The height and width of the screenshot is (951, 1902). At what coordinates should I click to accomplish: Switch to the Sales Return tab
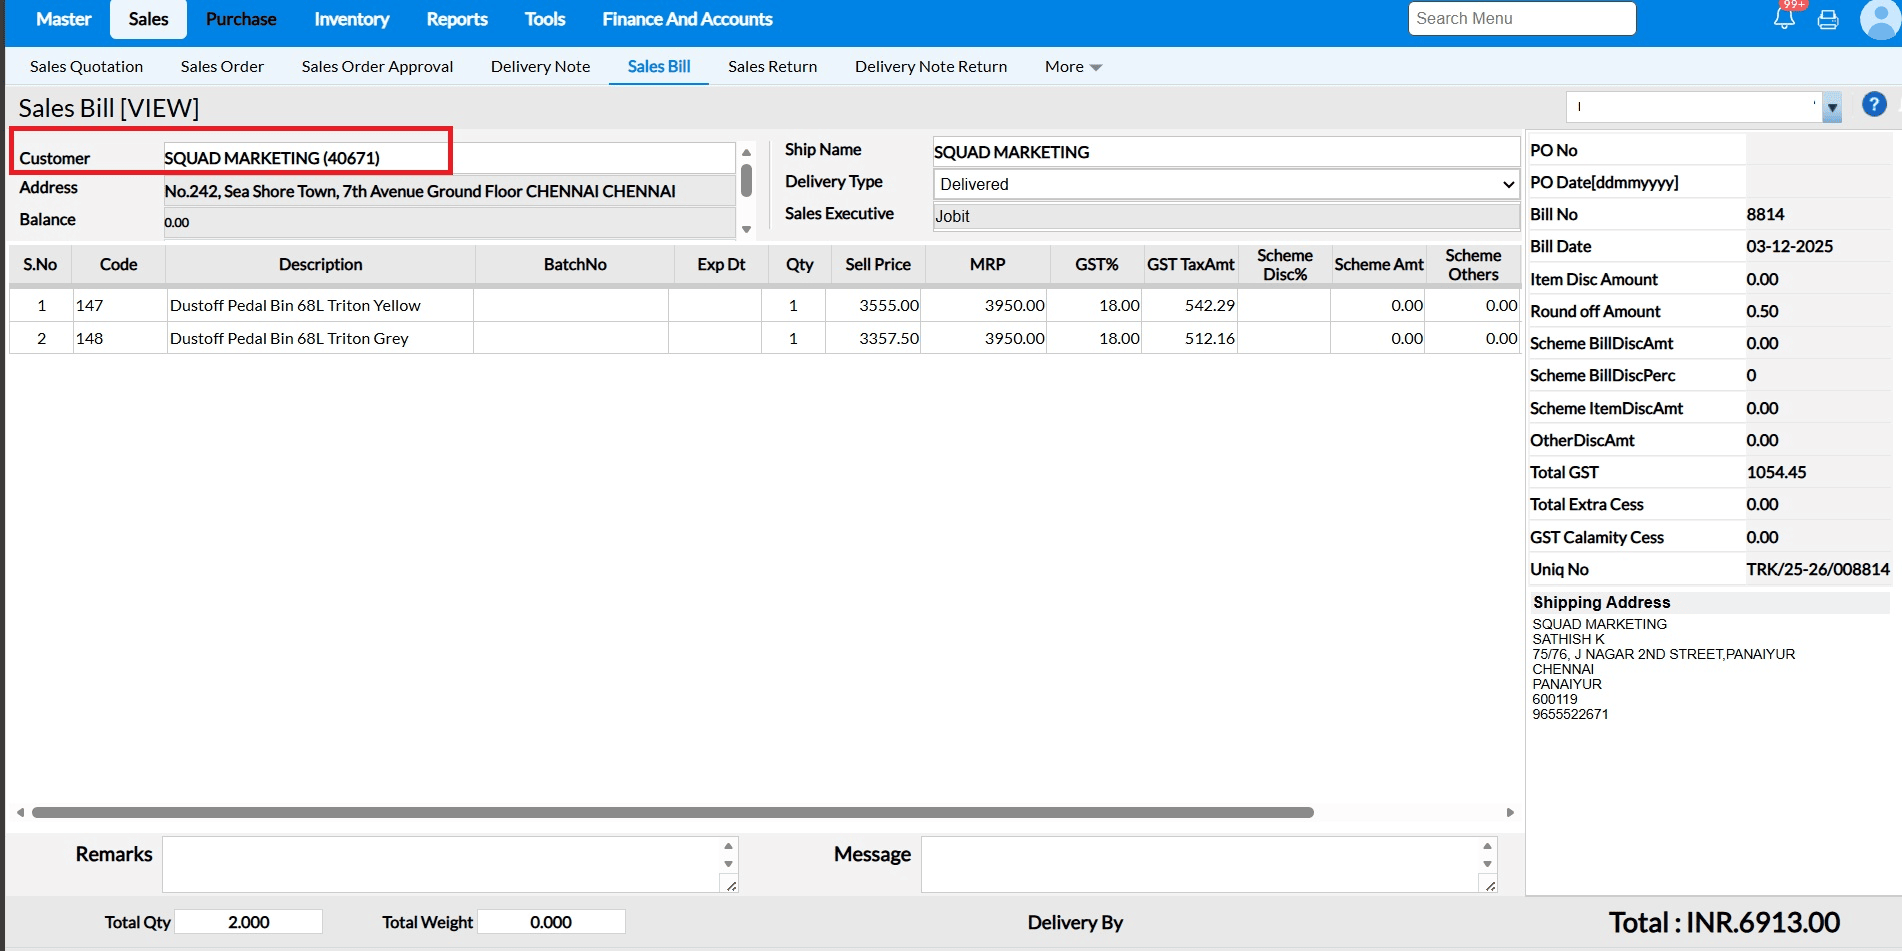[772, 67]
